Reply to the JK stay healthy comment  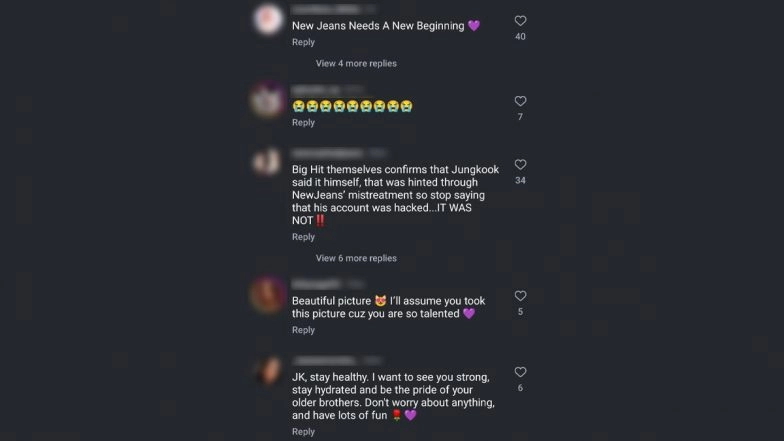(x=304, y=432)
